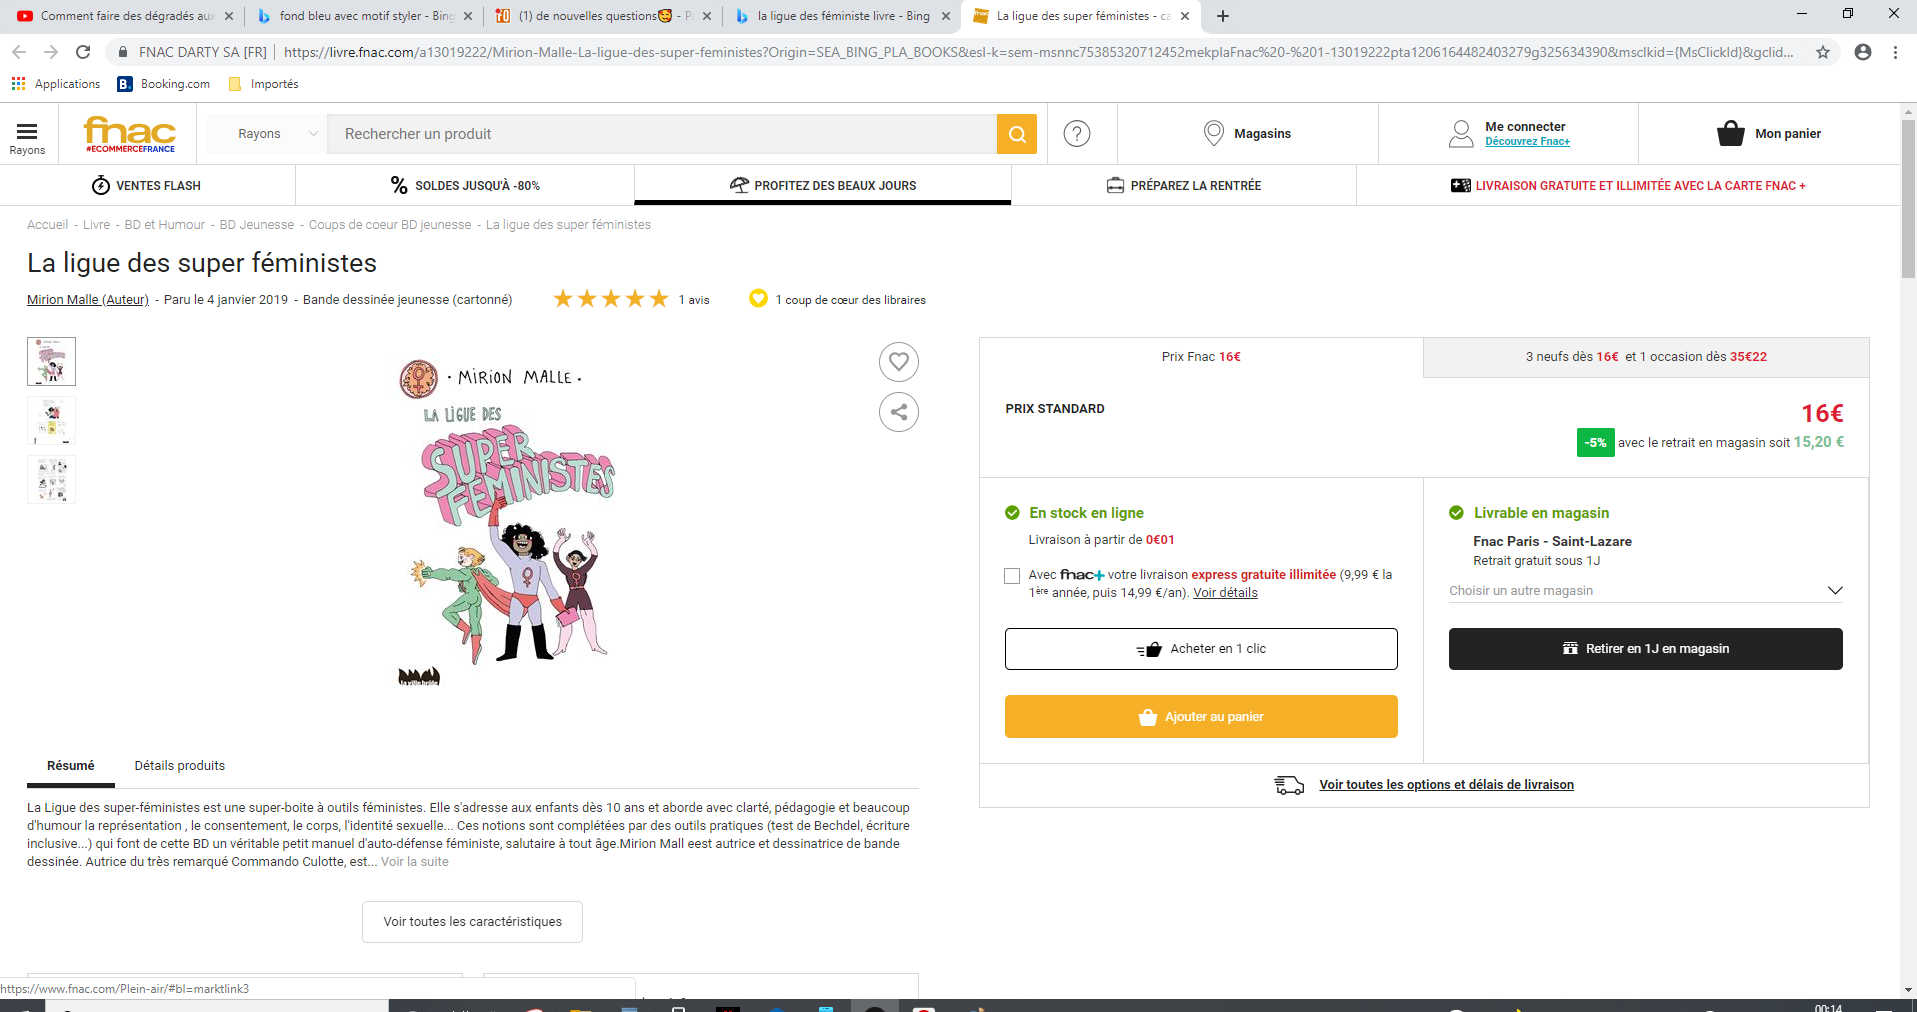
Task: Open author link Mirion Malle
Action: click(x=88, y=300)
